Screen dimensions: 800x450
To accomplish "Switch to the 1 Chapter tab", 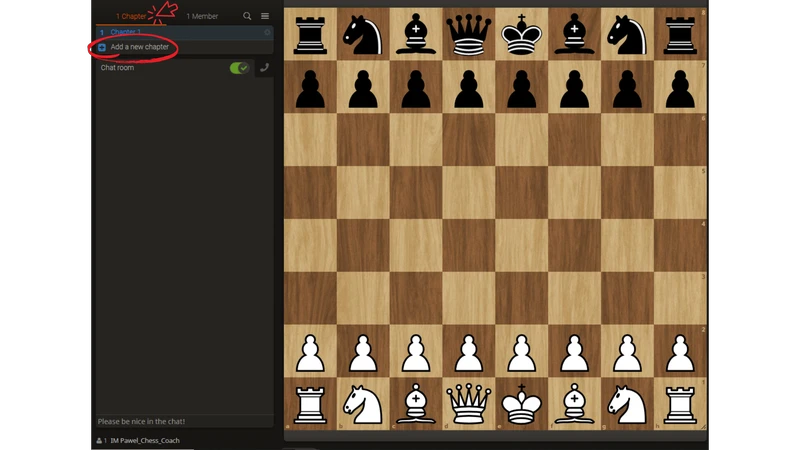I will (x=131, y=16).
